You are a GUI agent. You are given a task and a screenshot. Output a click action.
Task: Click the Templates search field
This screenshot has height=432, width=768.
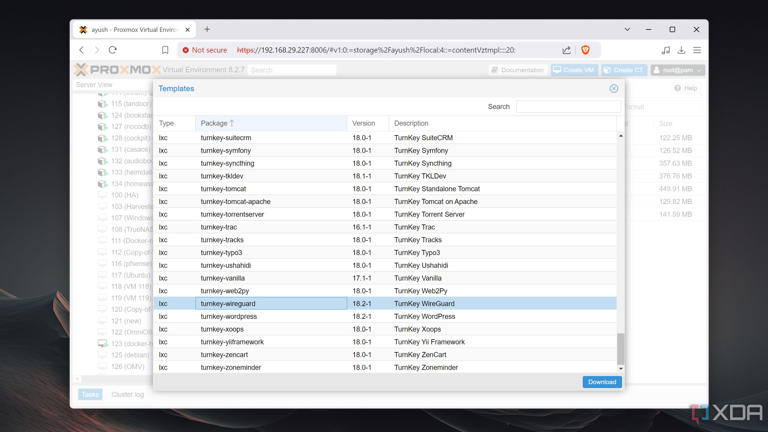point(568,106)
